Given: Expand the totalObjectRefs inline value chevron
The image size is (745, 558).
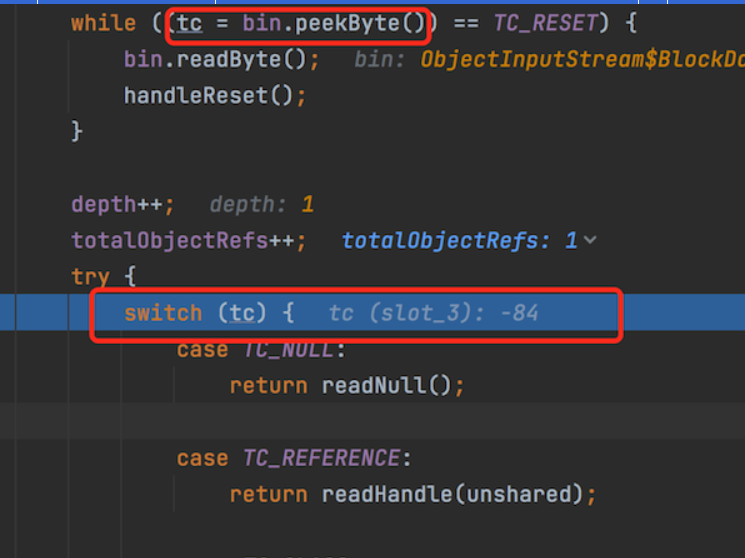Looking at the screenshot, I should 590,241.
